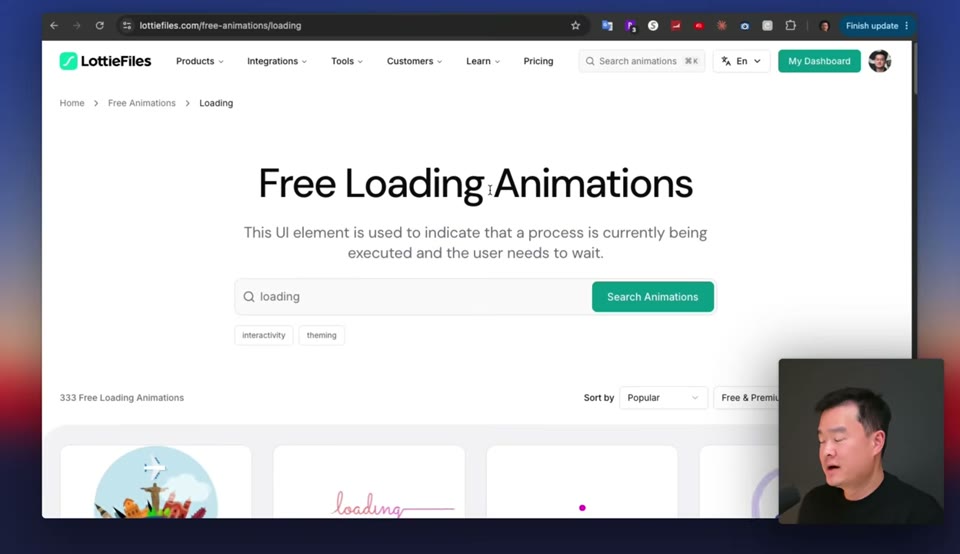Viewport: 960px width, 554px height.
Task: Click the Free Loading Animations heading
Action: 475,184
